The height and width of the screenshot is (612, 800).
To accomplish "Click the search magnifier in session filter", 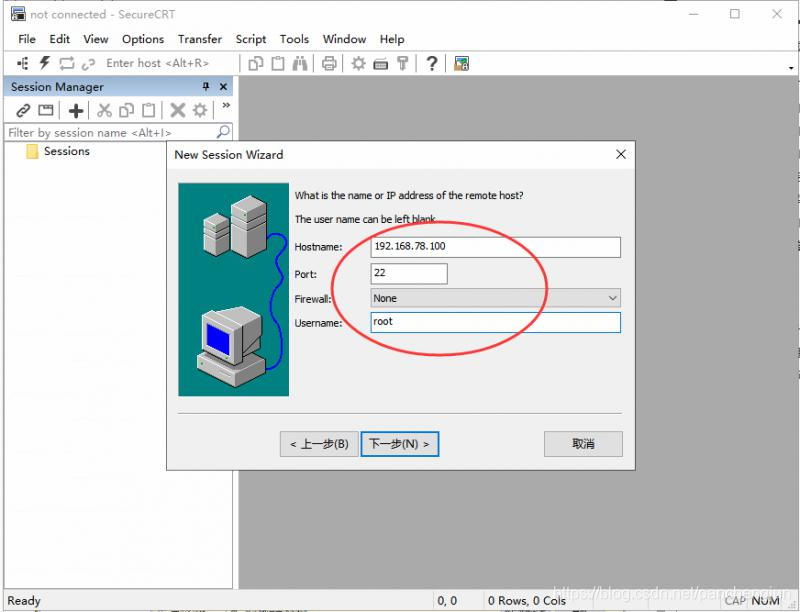I will (x=223, y=132).
